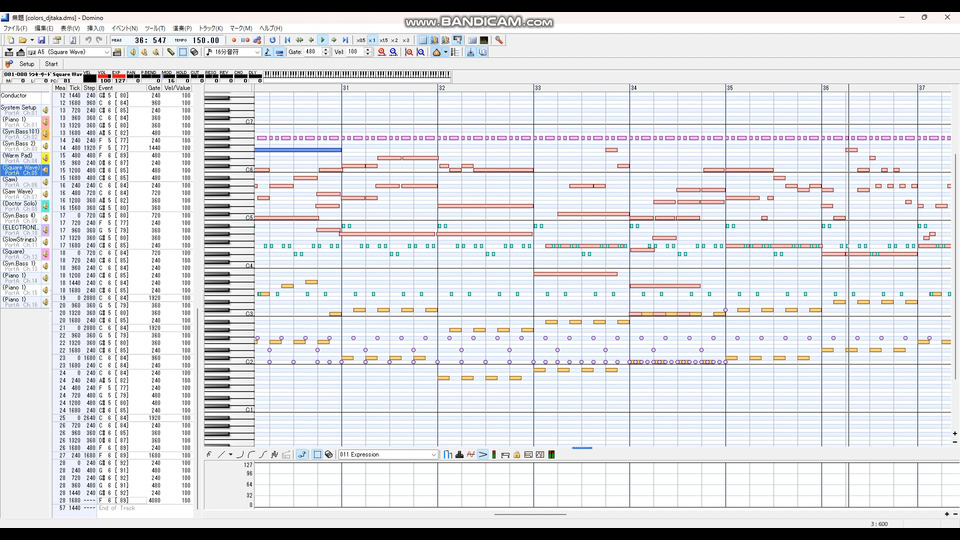Open the onion-skin dropdown arrow
The height and width of the screenshot is (540, 960).
[x=445, y=53]
